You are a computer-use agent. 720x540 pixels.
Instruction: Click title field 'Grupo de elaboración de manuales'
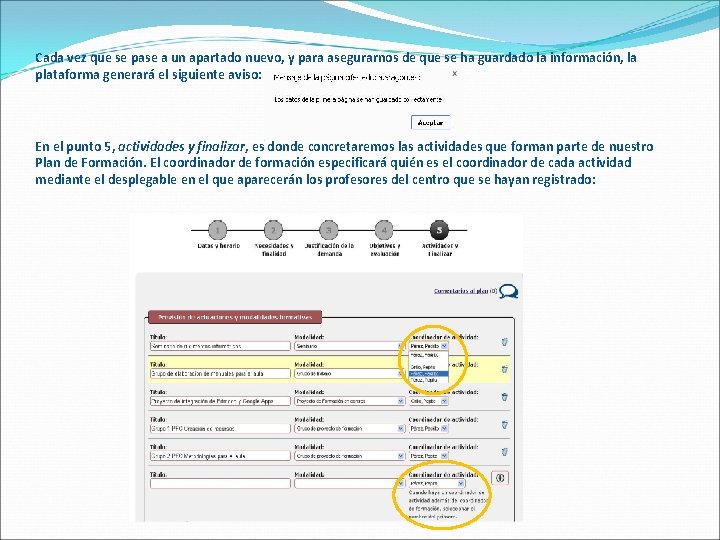(x=220, y=374)
